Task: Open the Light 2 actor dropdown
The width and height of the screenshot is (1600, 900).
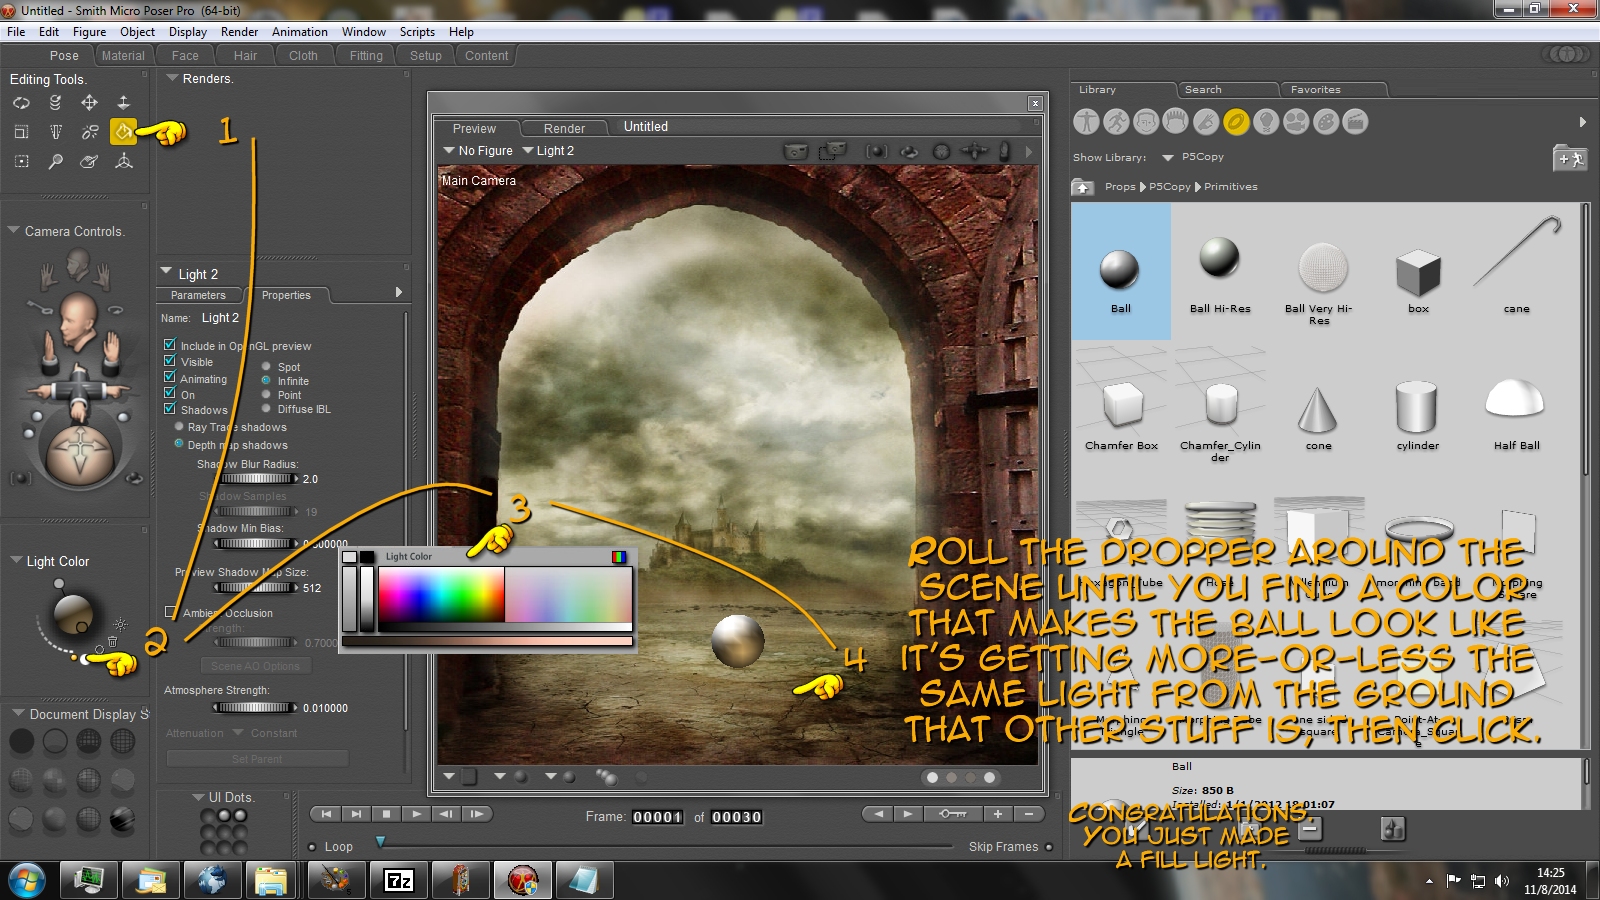Action: click(548, 151)
